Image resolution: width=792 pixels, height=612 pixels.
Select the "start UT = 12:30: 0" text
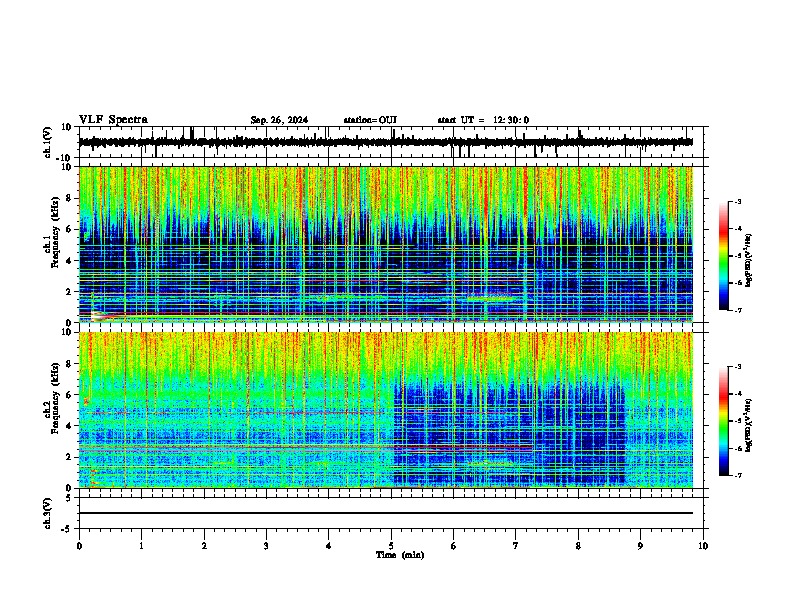tap(483, 120)
